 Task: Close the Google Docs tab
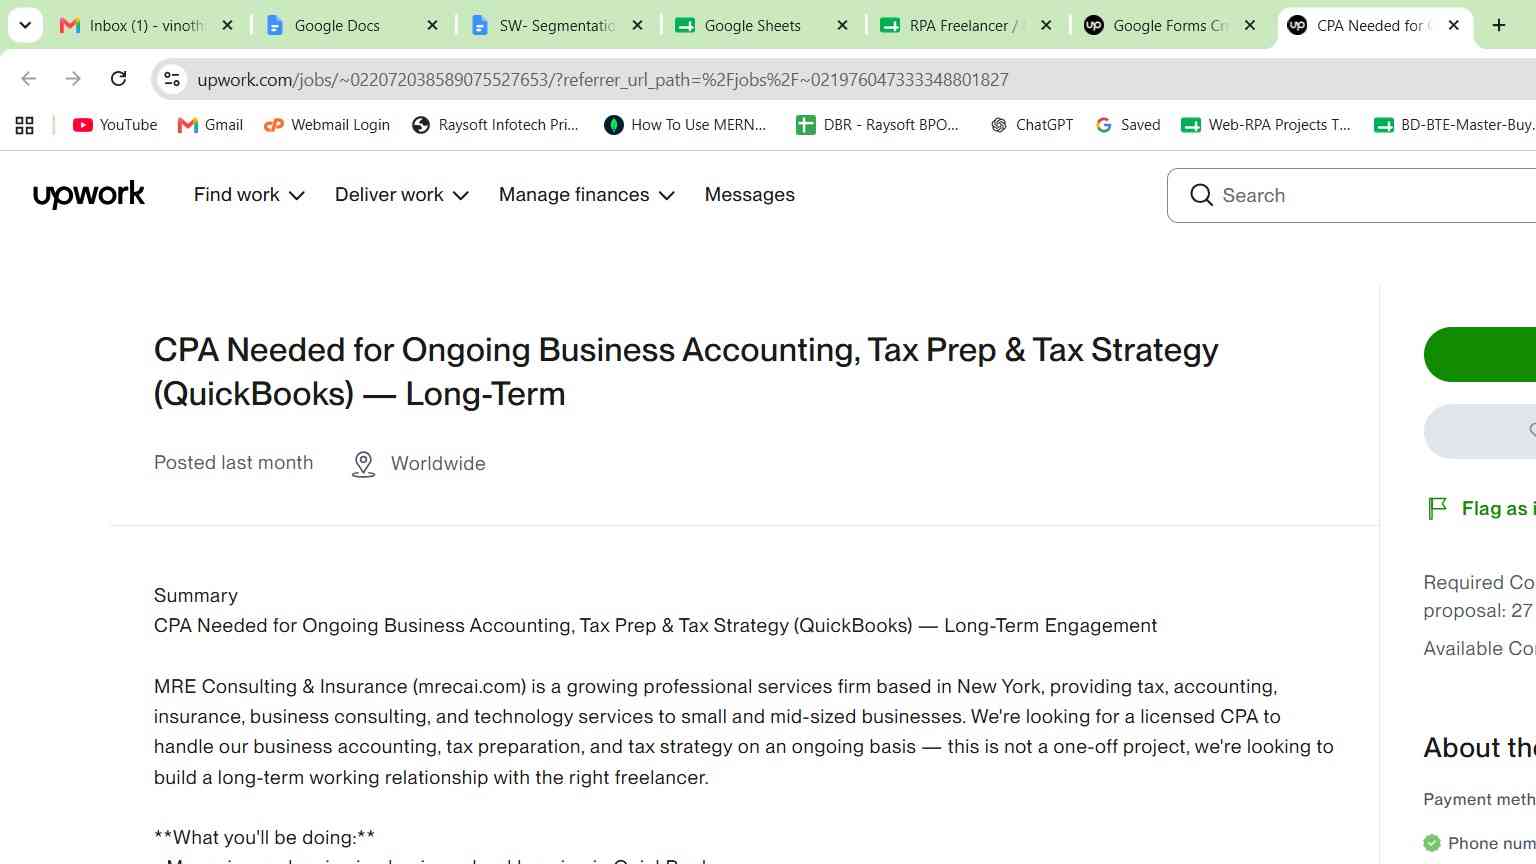pos(432,25)
